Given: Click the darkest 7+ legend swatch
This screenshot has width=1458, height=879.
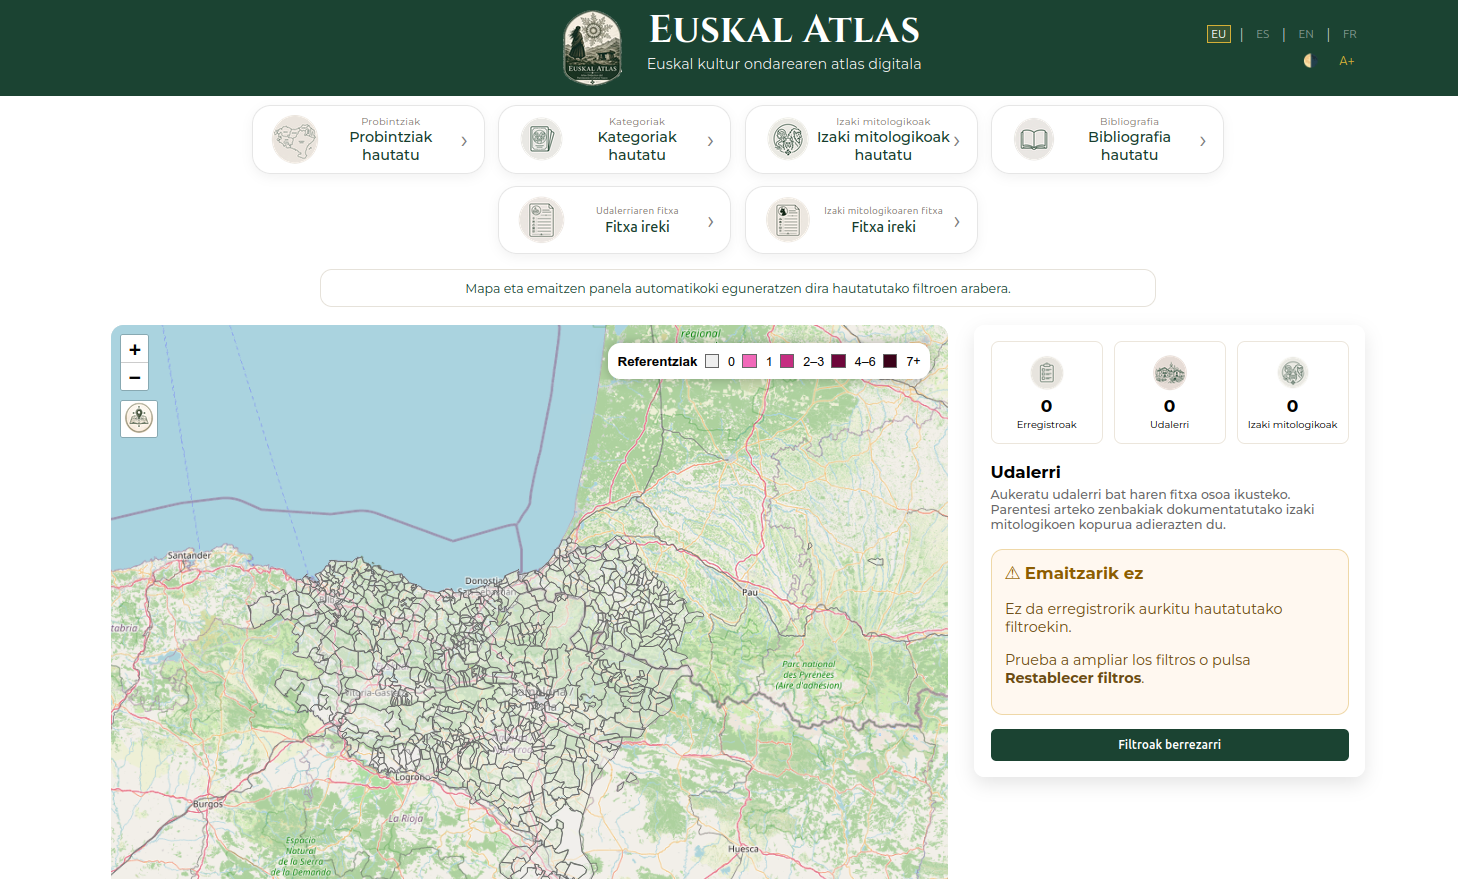Looking at the screenshot, I should [x=890, y=361].
